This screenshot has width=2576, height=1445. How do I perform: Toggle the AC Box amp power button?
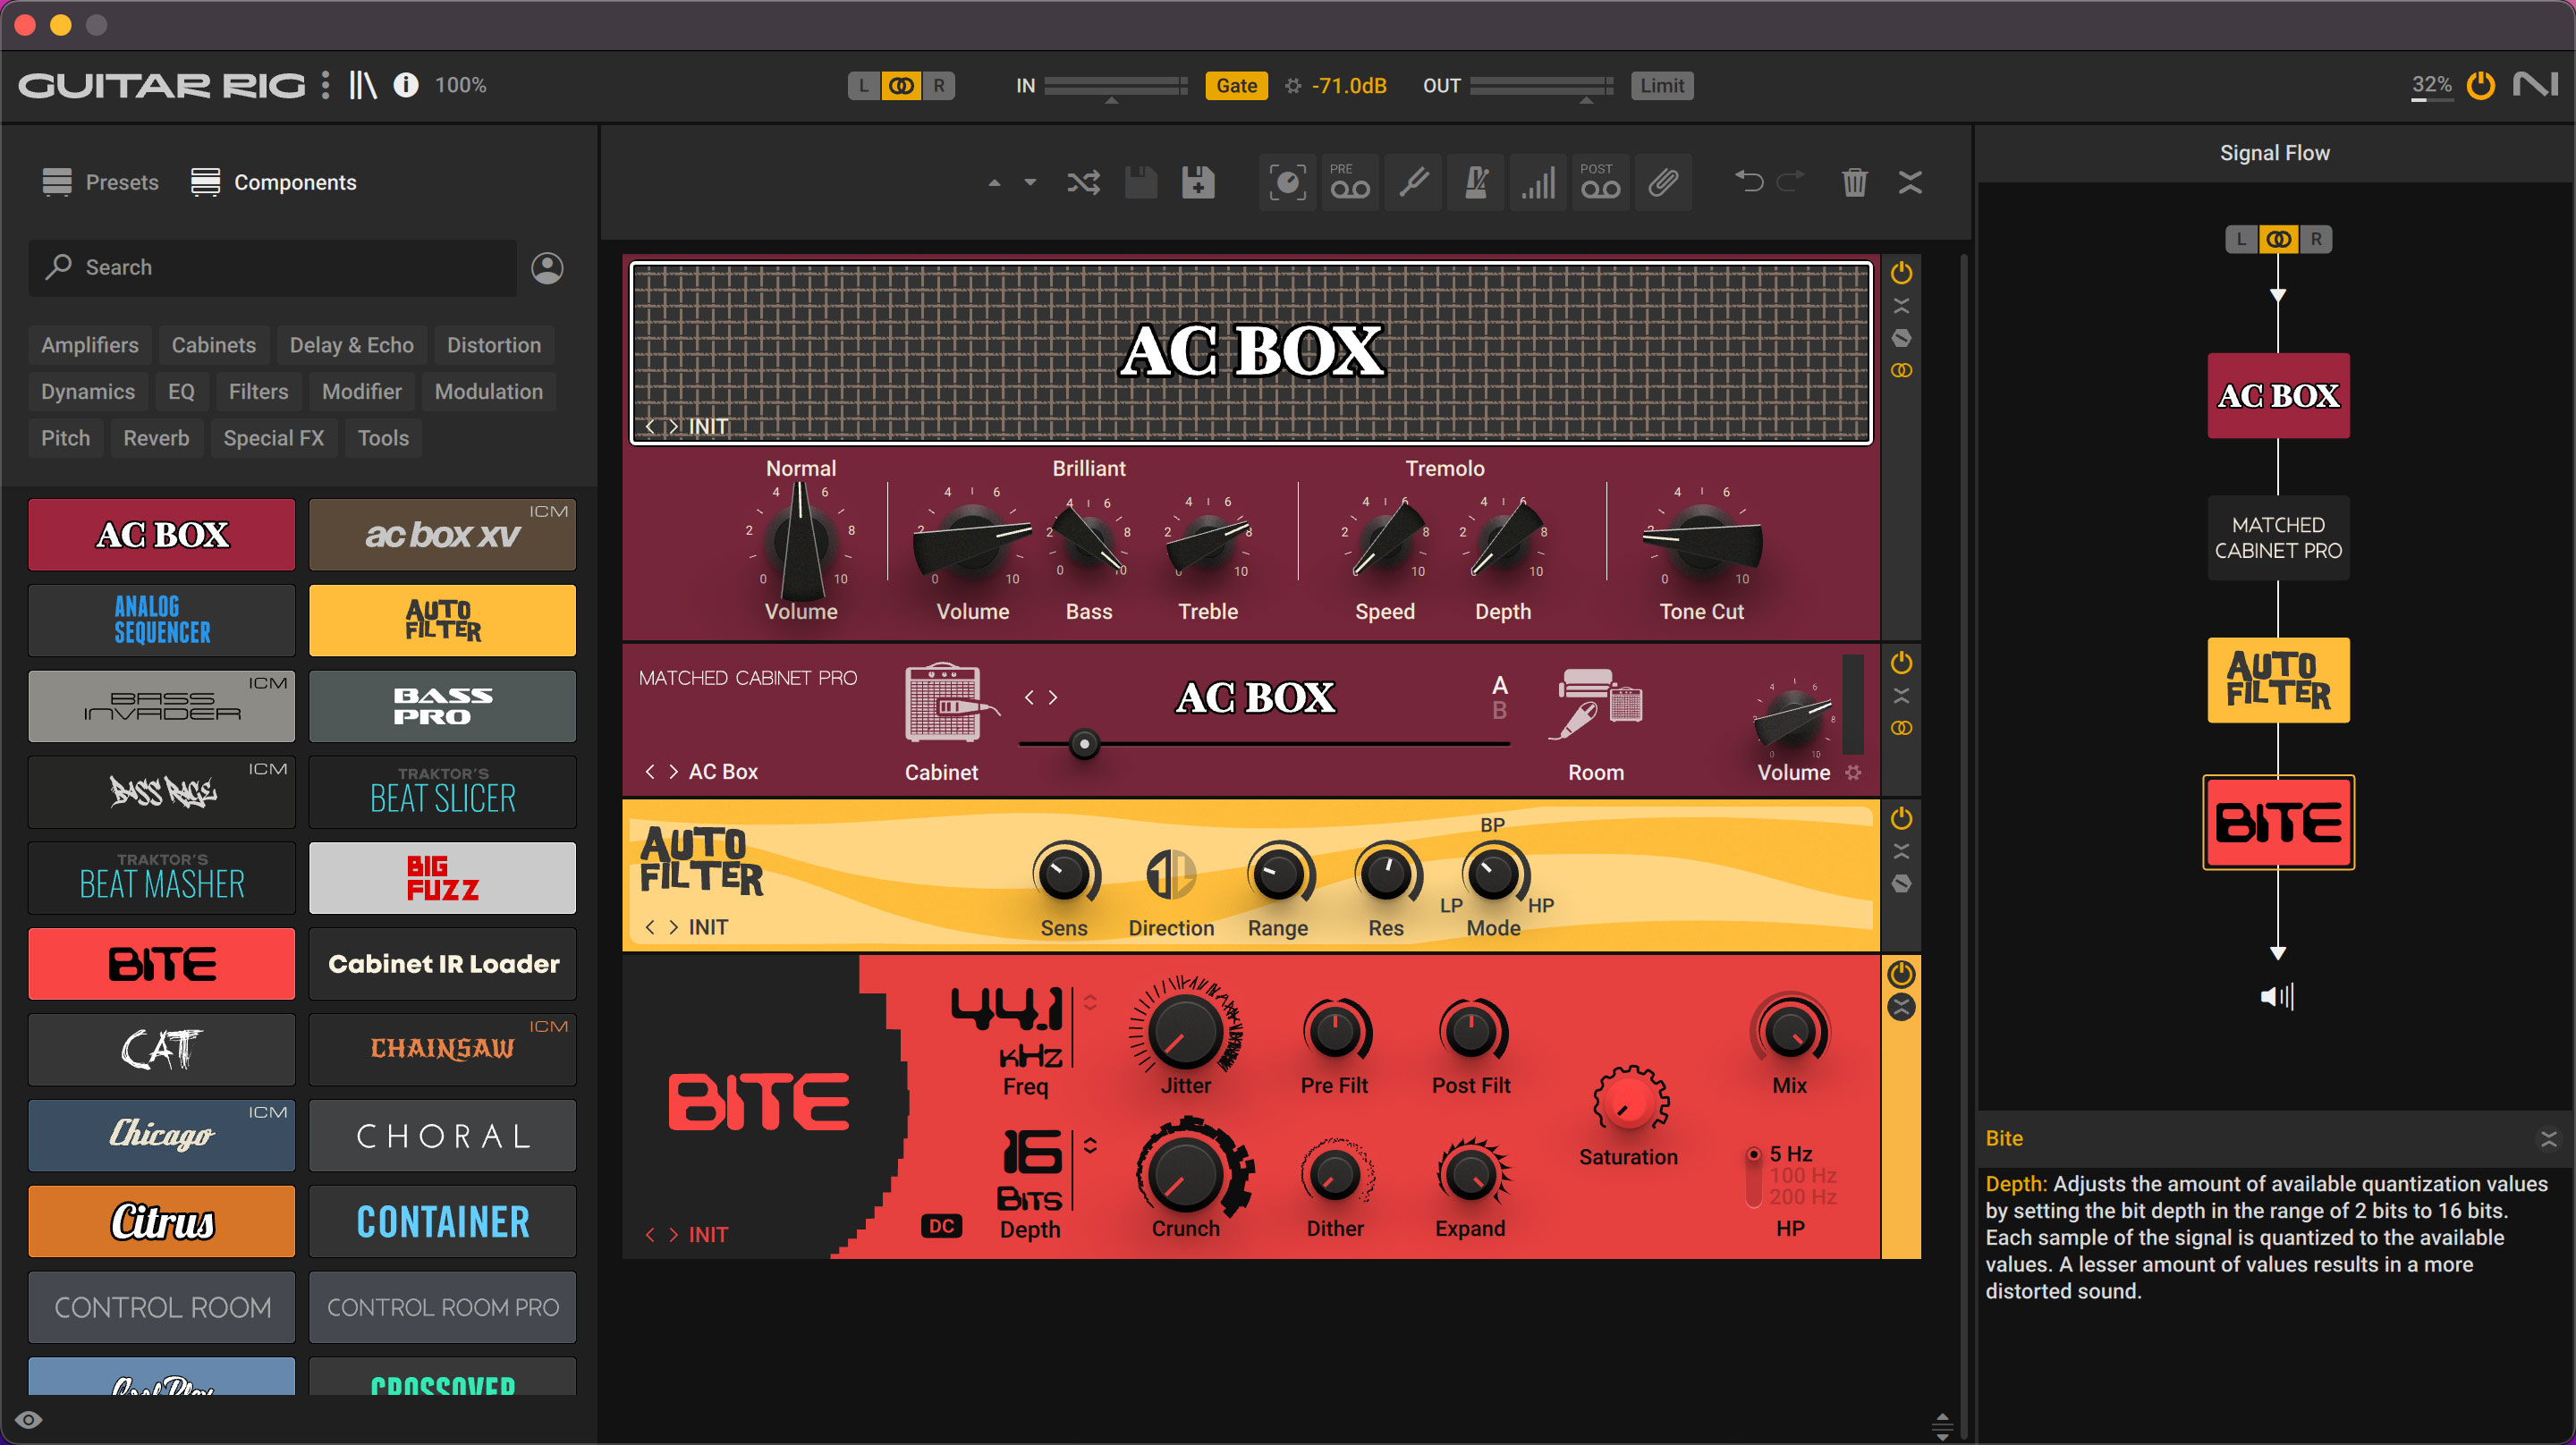point(1901,273)
